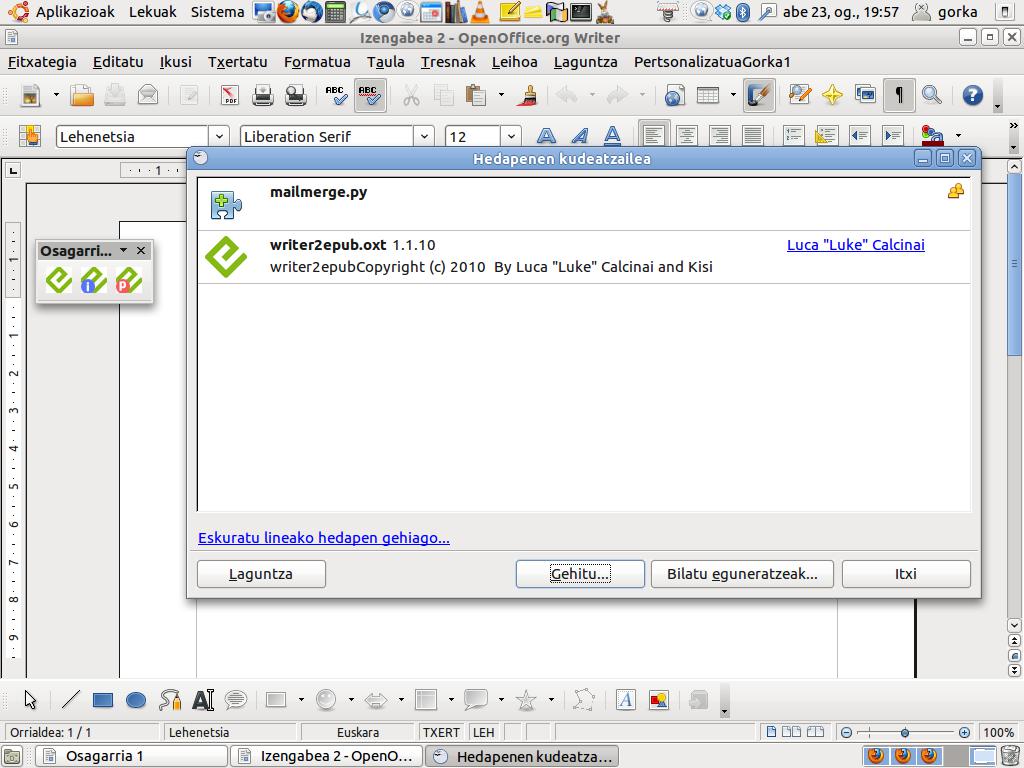Viewport: 1024px width, 768px height.
Task: Toggle justified paragraph alignment
Action: click(753, 136)
